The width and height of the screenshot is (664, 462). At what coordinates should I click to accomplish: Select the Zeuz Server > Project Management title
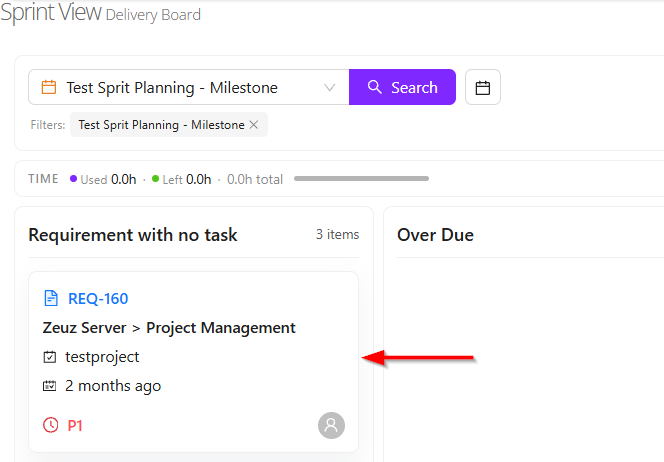(169, 327)
